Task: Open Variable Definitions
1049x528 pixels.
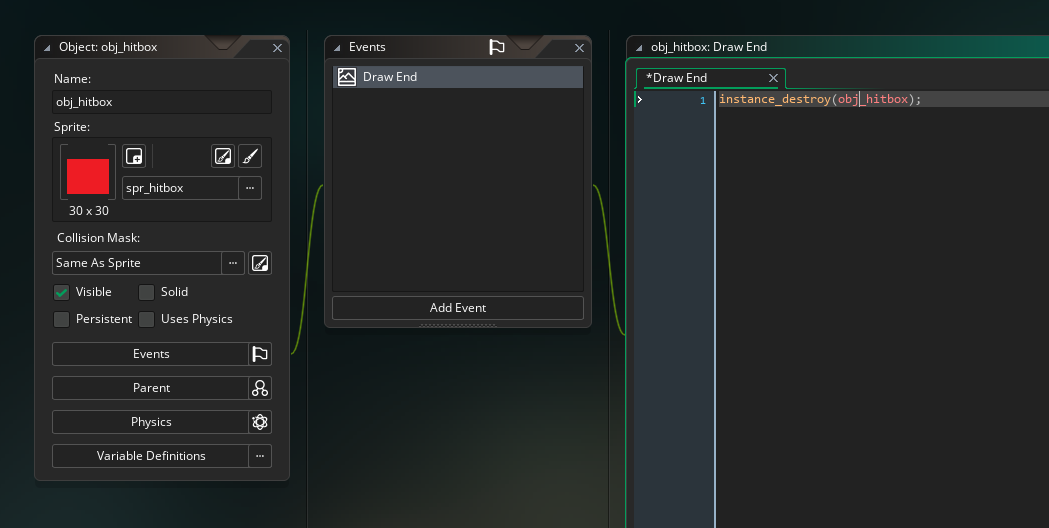Action: (151, 456)
